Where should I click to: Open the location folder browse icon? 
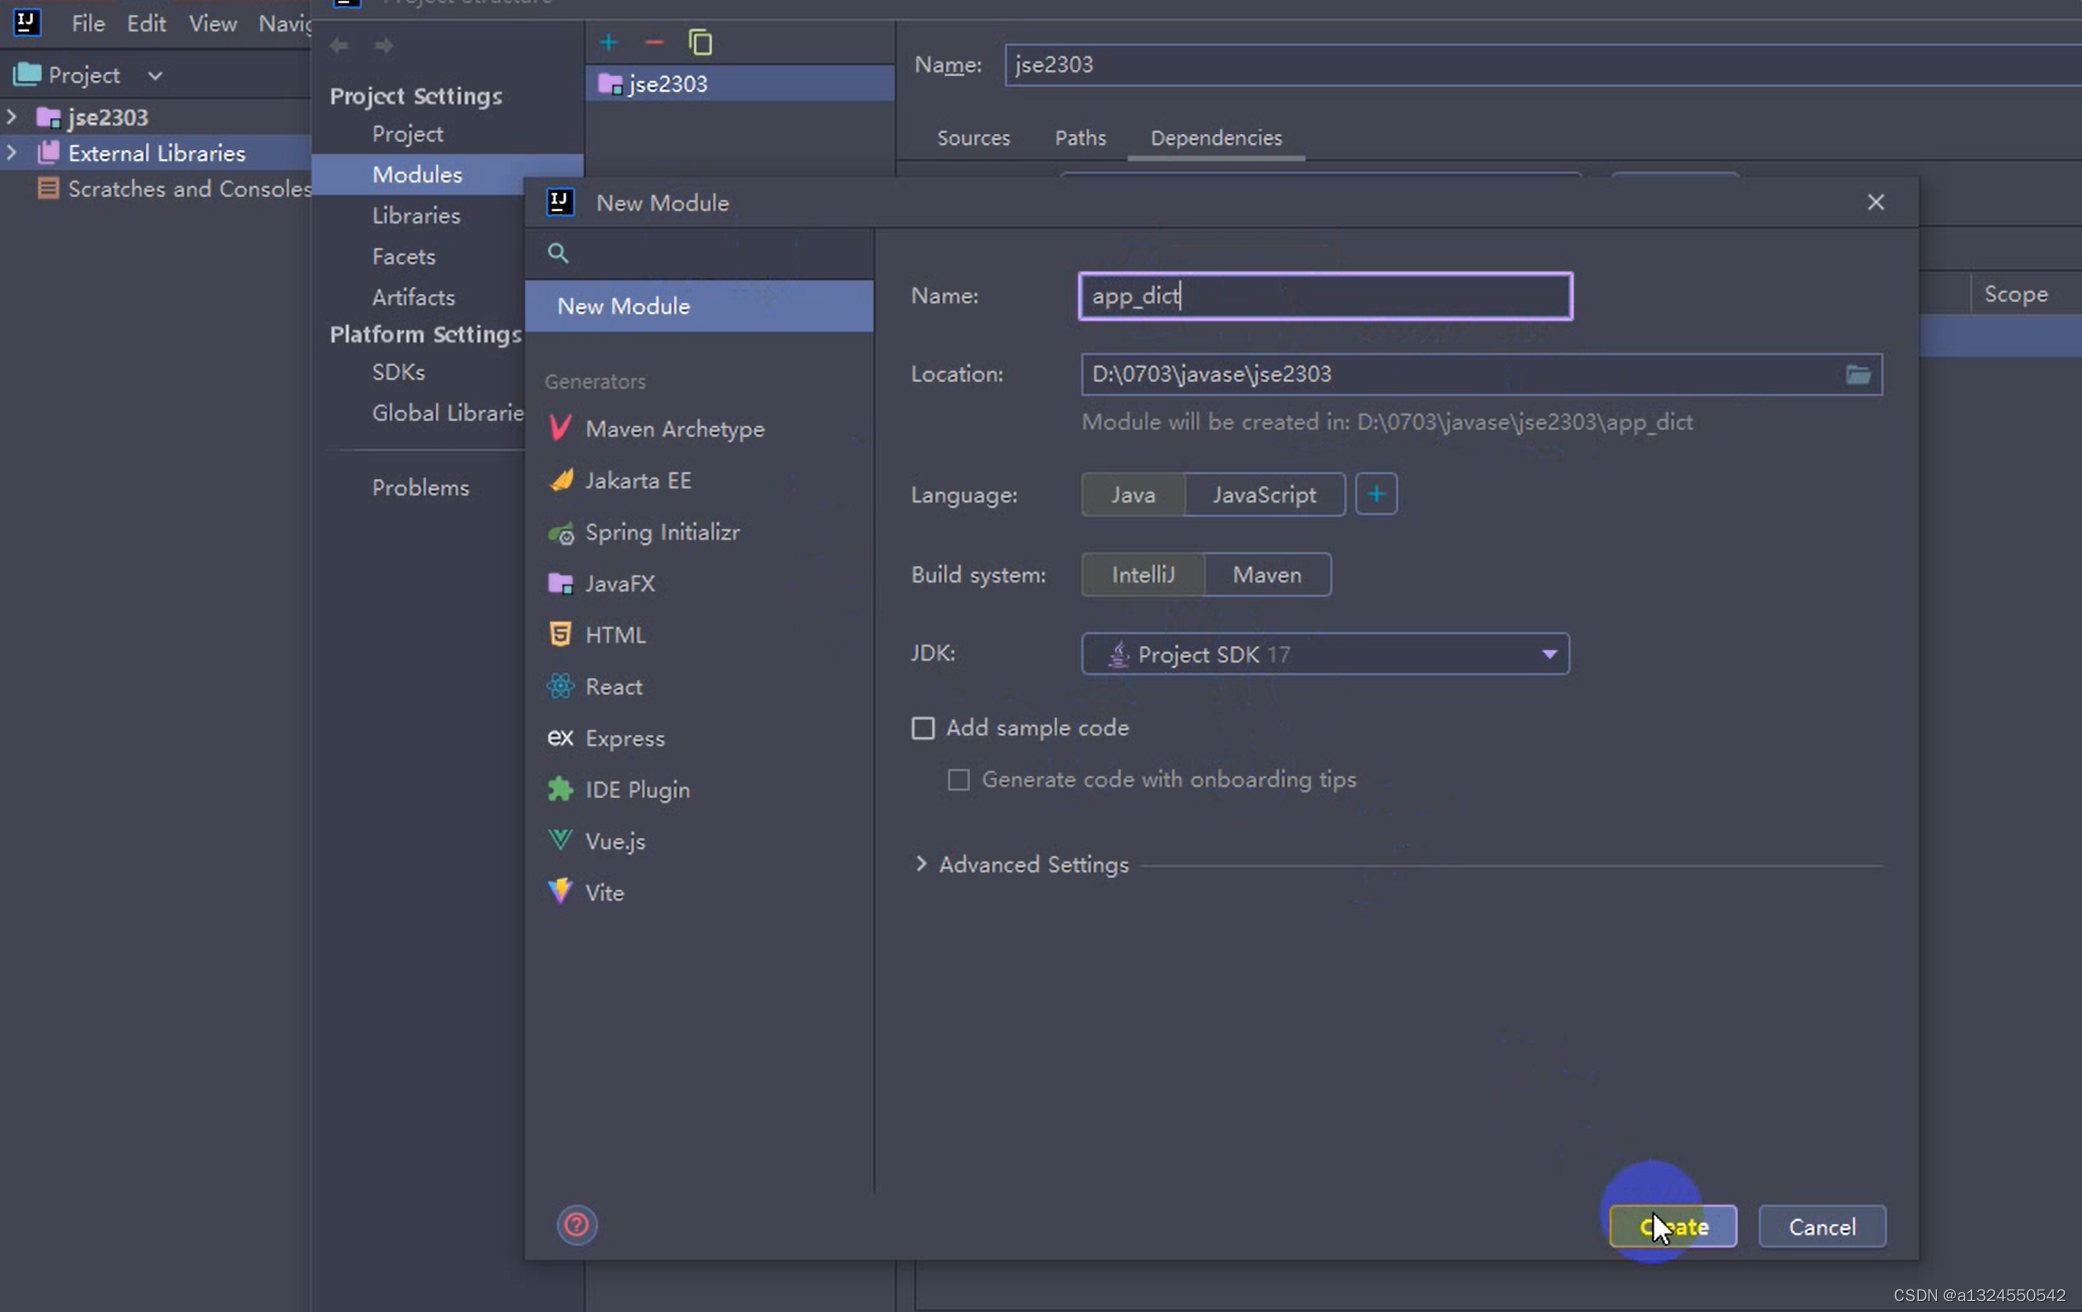tap(1857, 374)
